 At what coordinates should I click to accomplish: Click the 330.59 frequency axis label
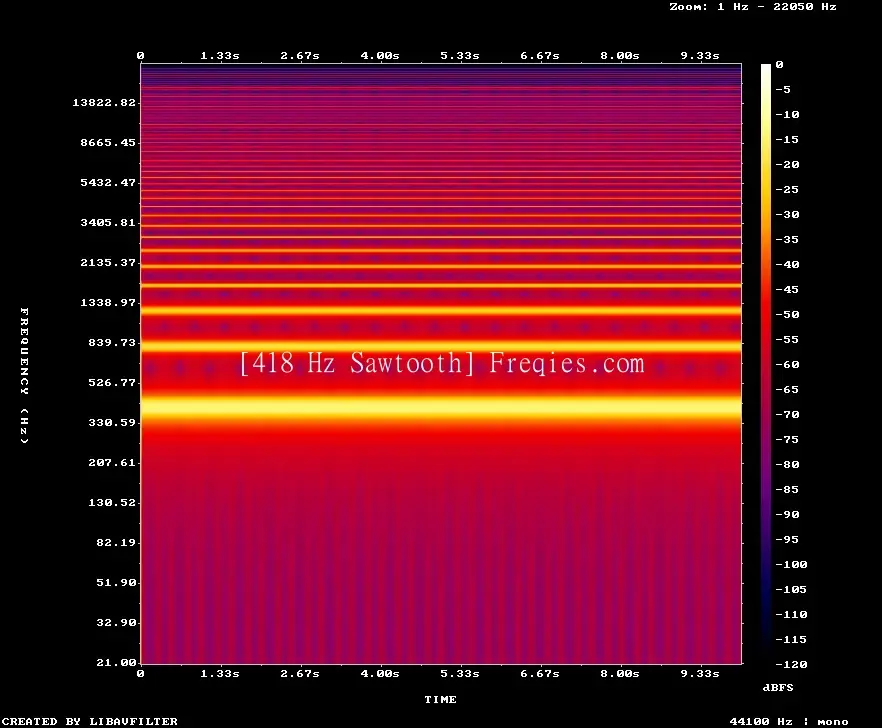(112, 423)
